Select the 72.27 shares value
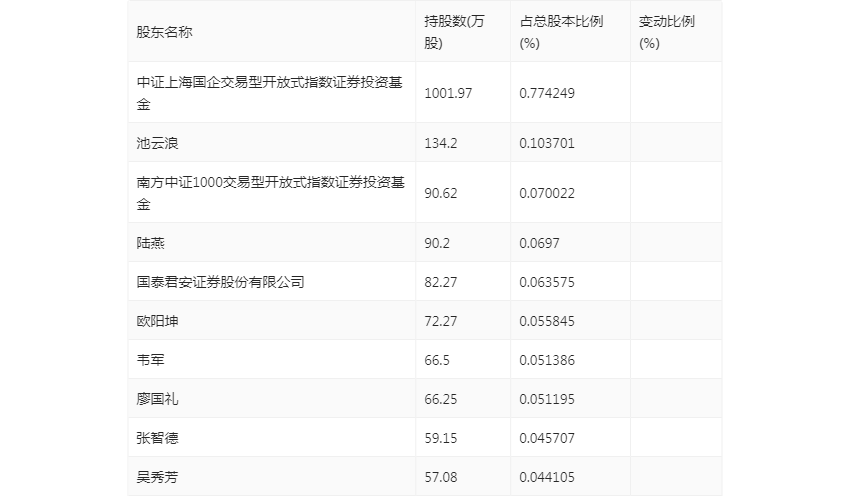This screenshot has width=850, height=496. (440, 321)
